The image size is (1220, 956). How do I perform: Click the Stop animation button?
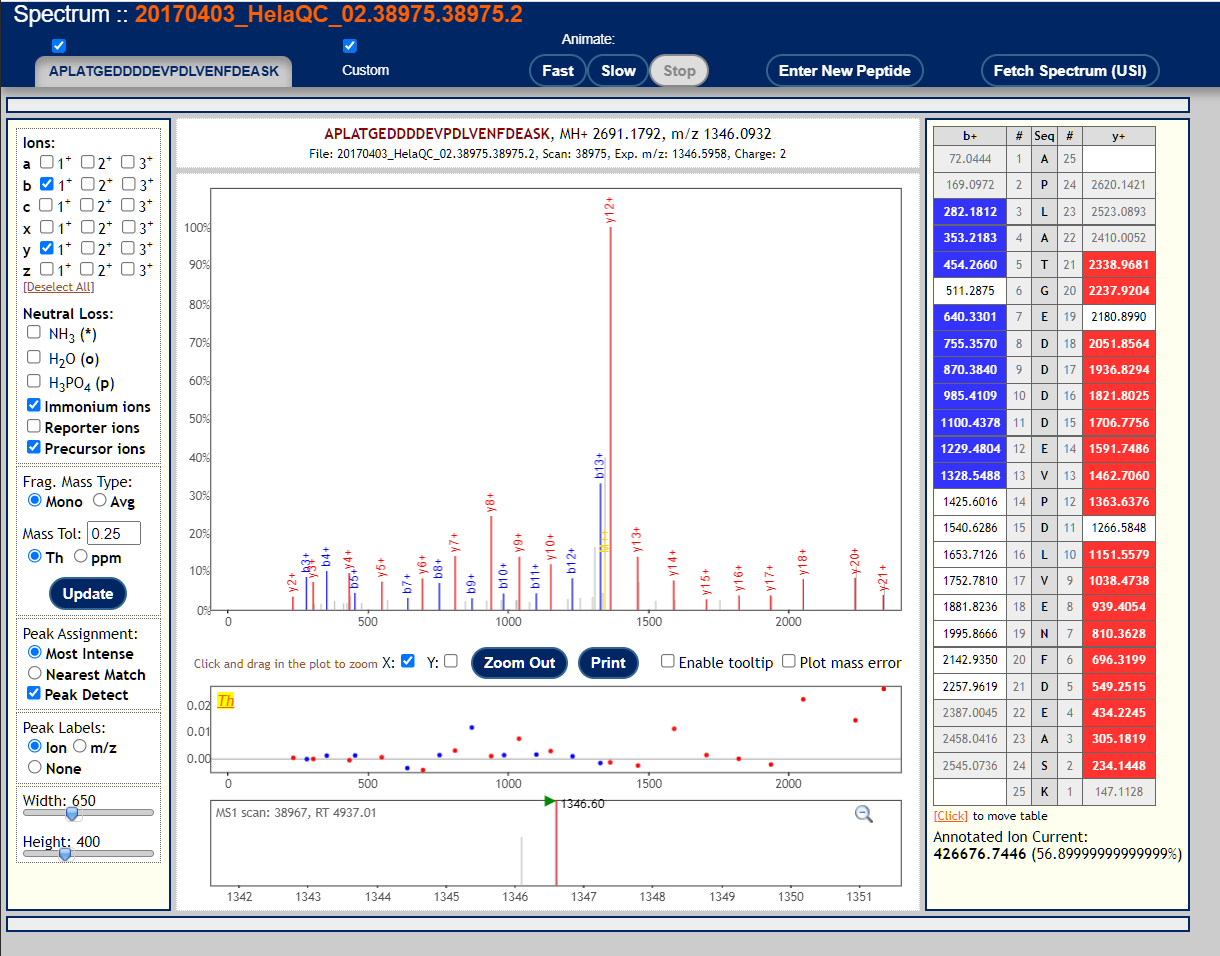tap(679, 71)
